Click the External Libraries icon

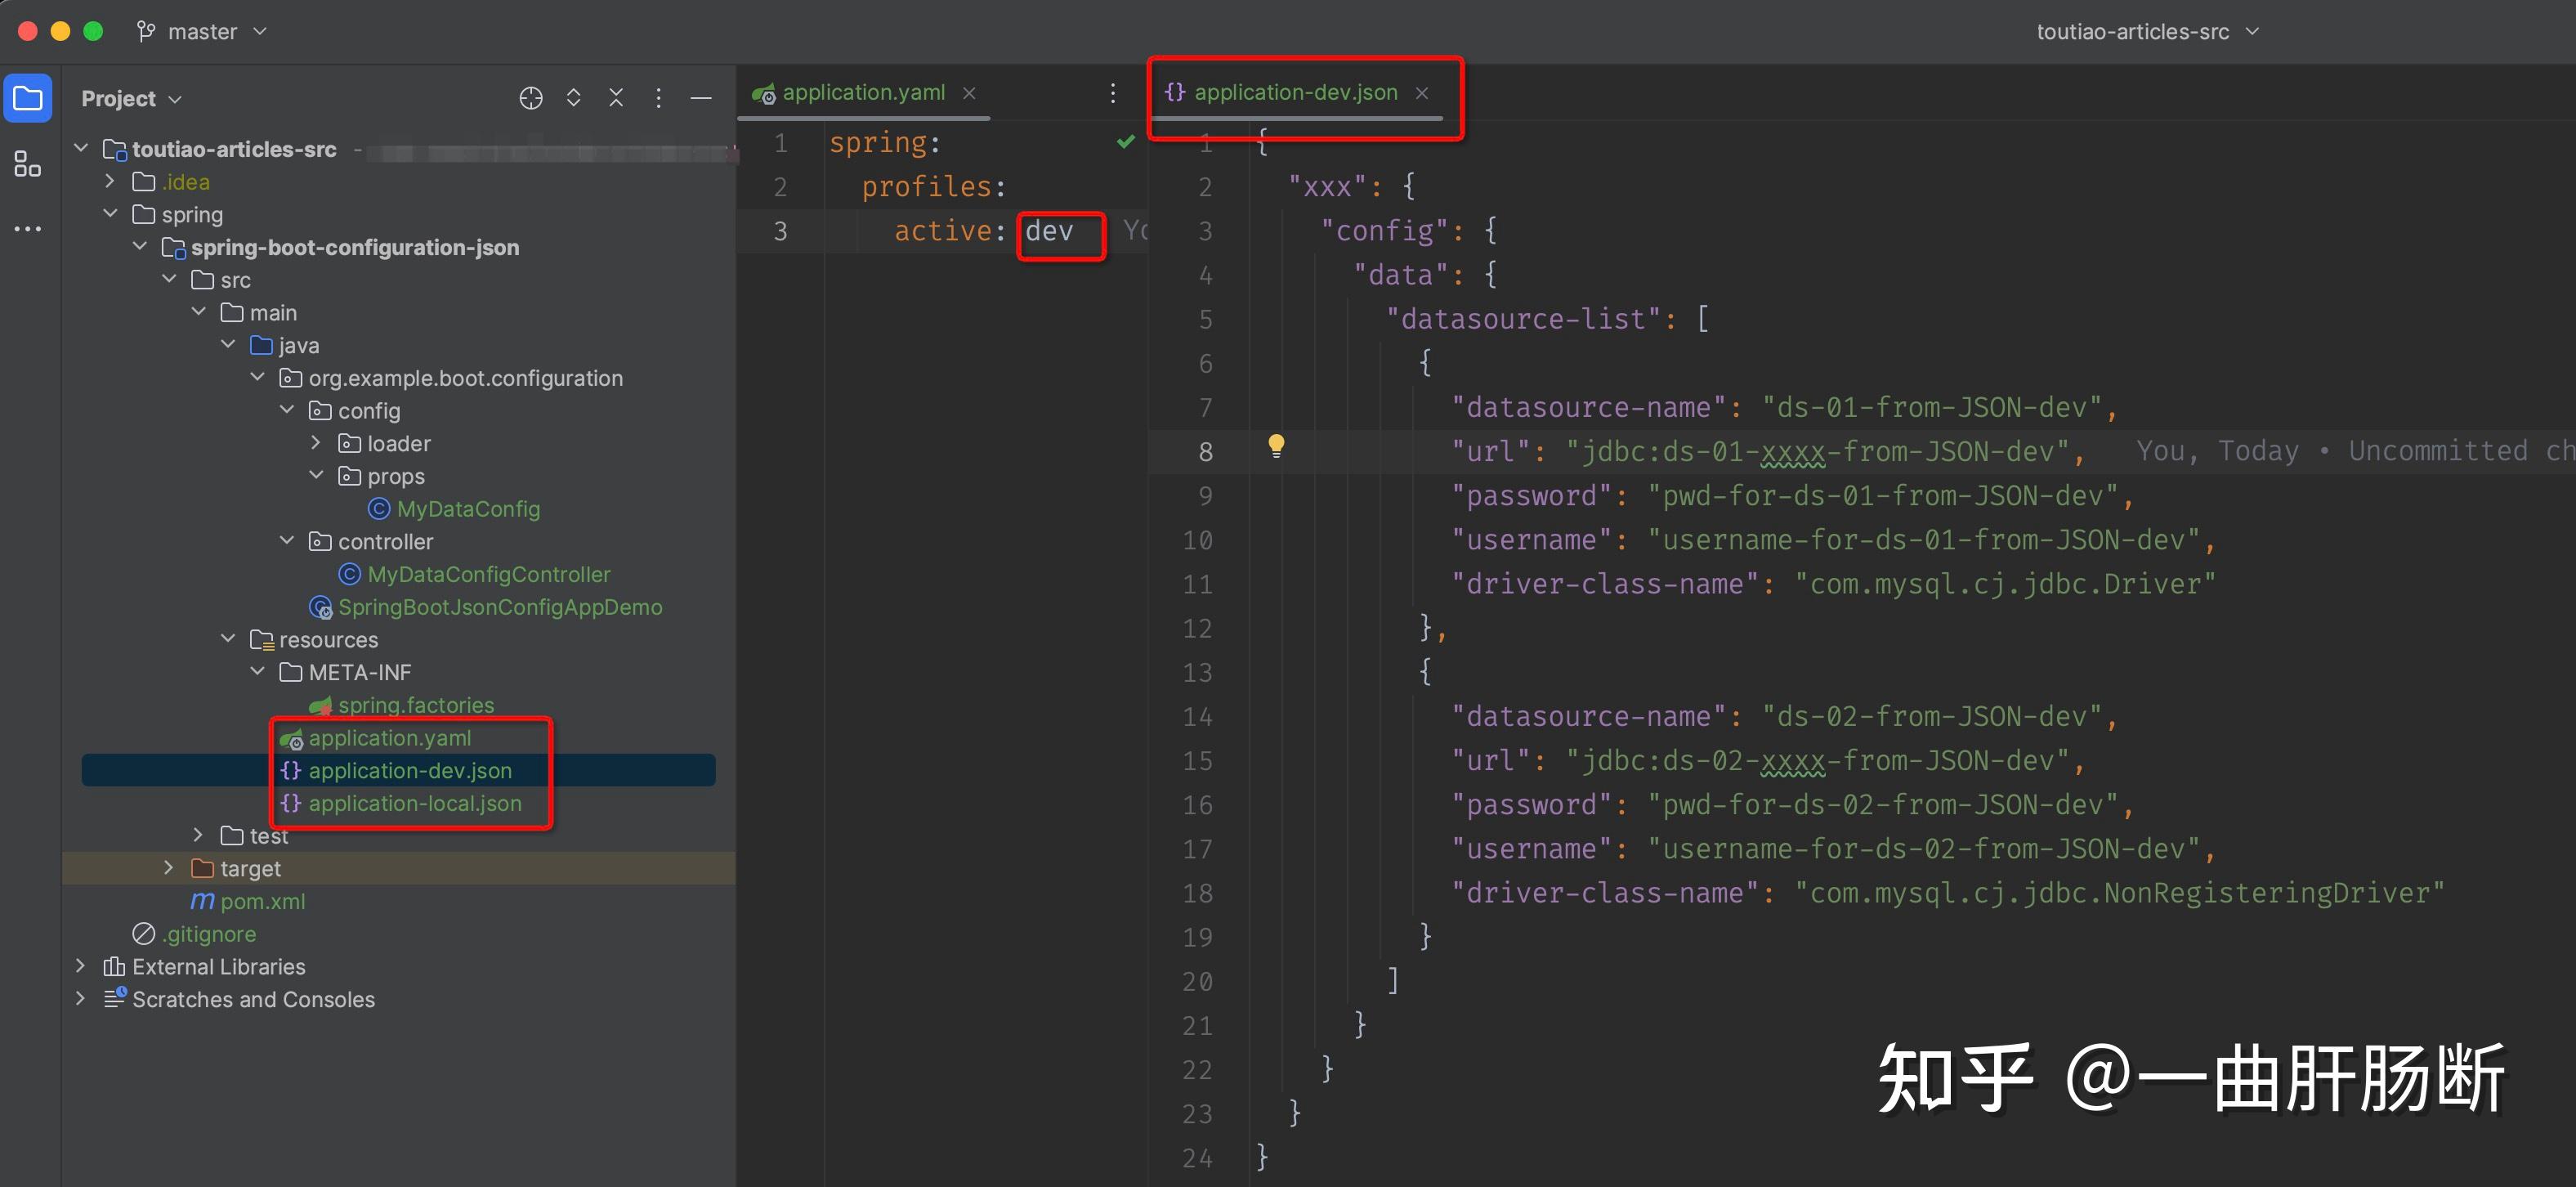click(114, 967)
